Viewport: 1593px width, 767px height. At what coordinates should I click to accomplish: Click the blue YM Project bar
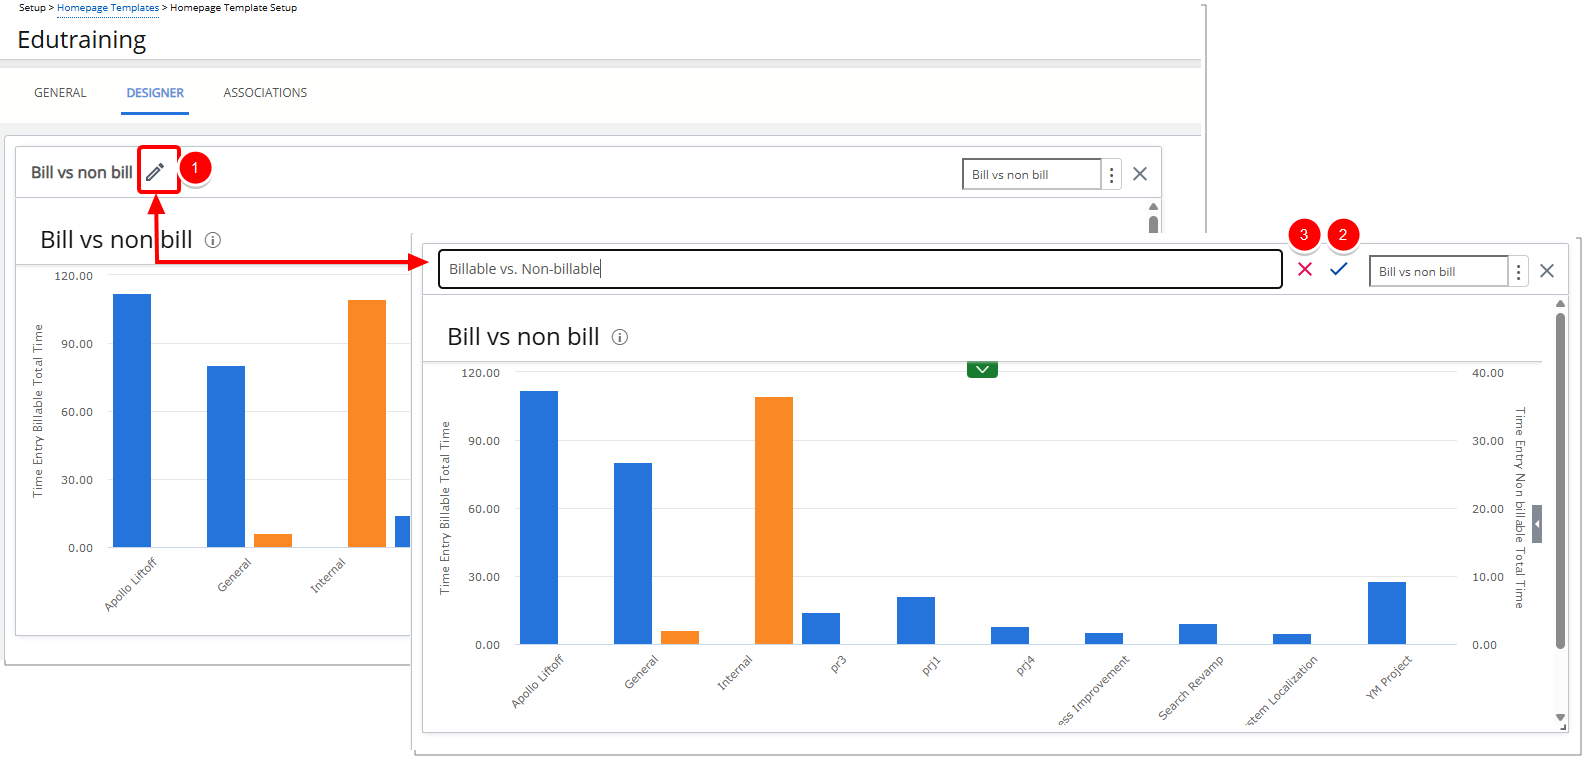pos(1386,613)
